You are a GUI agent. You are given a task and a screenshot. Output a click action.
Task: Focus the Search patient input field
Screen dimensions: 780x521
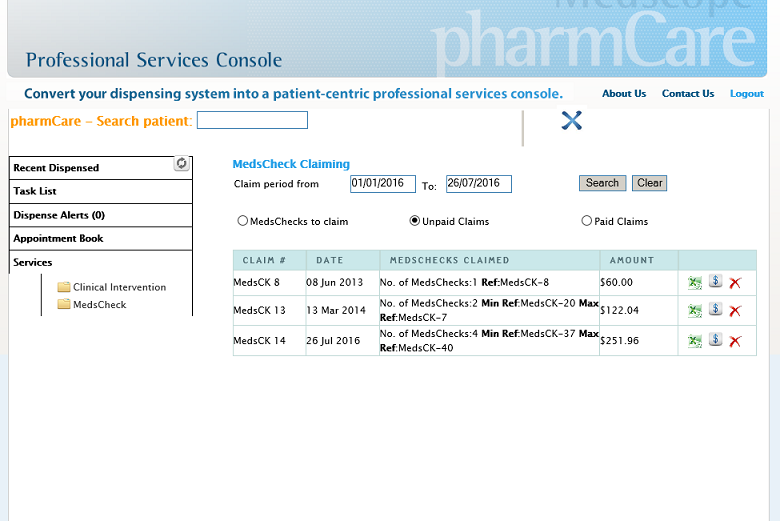click(252, 120)
